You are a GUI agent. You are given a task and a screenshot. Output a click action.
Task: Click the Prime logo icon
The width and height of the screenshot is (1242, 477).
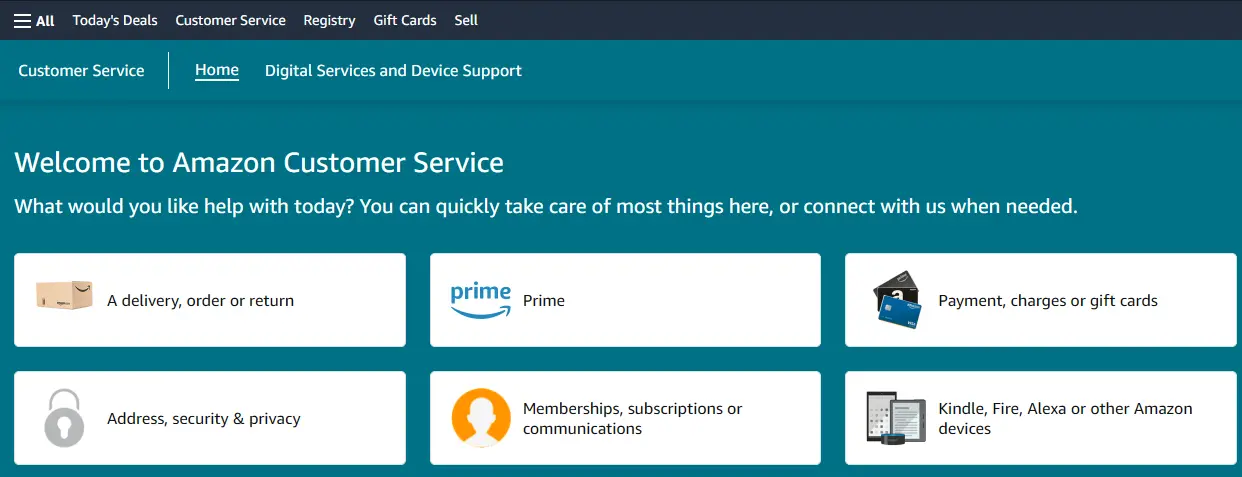point(480,300)
